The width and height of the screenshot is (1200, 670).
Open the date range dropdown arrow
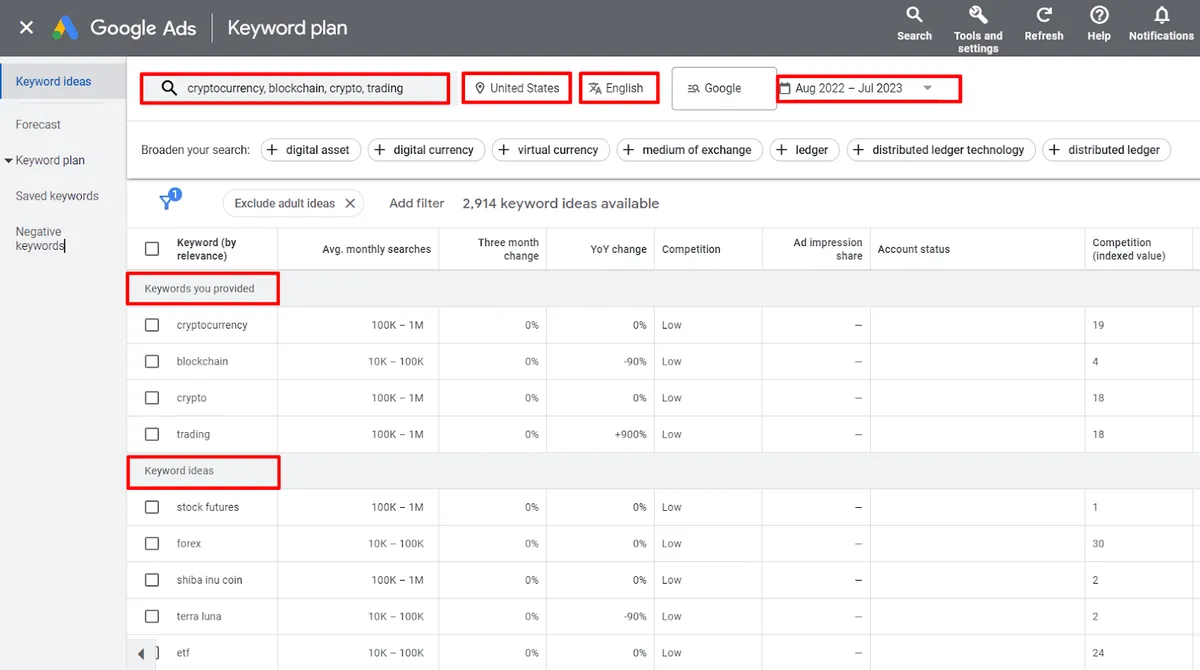928,88
